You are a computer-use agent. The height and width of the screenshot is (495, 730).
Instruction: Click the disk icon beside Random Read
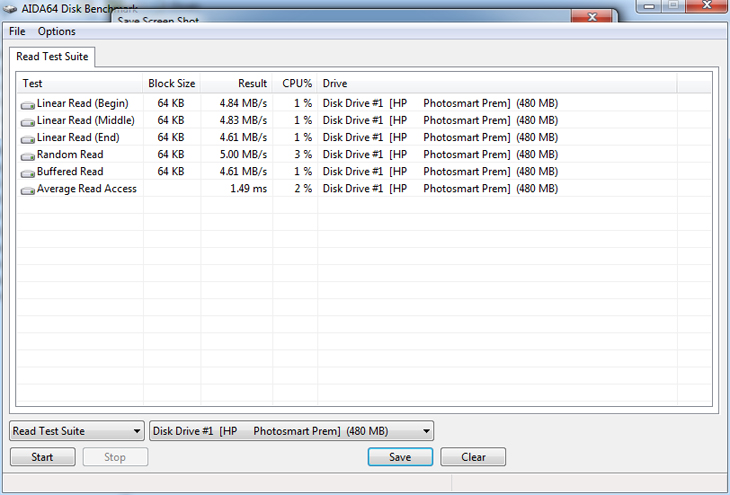[28, 155]
